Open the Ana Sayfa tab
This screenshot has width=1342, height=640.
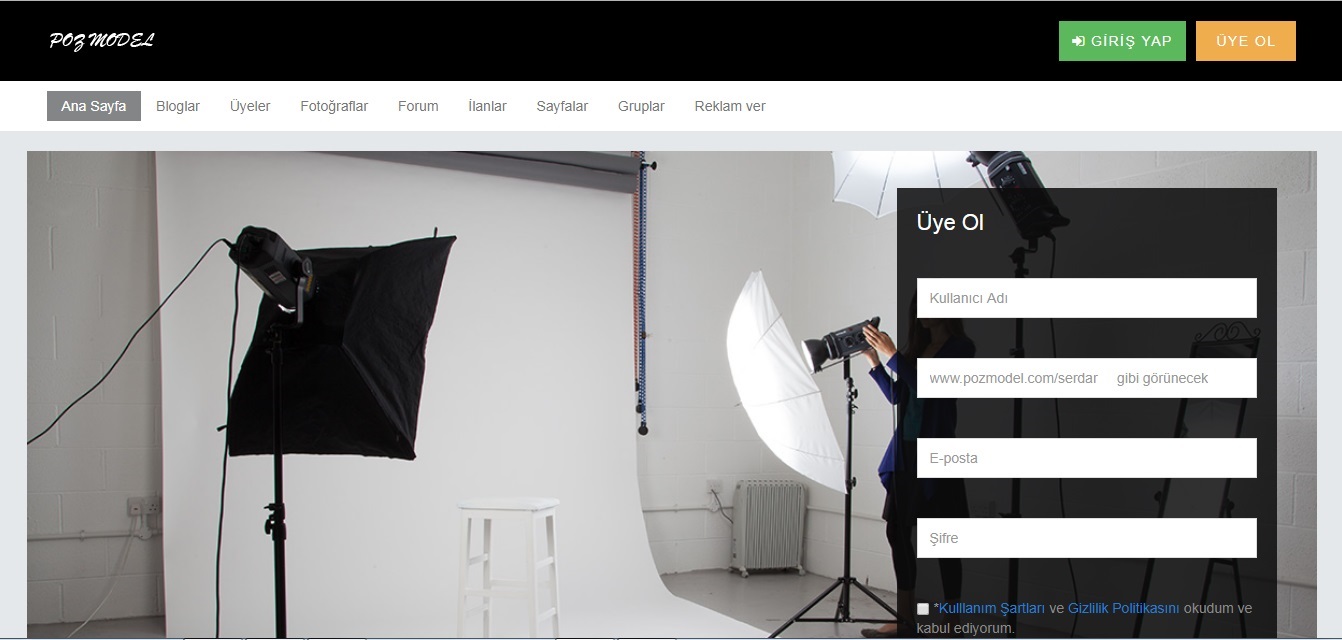[x=94, y=106]
